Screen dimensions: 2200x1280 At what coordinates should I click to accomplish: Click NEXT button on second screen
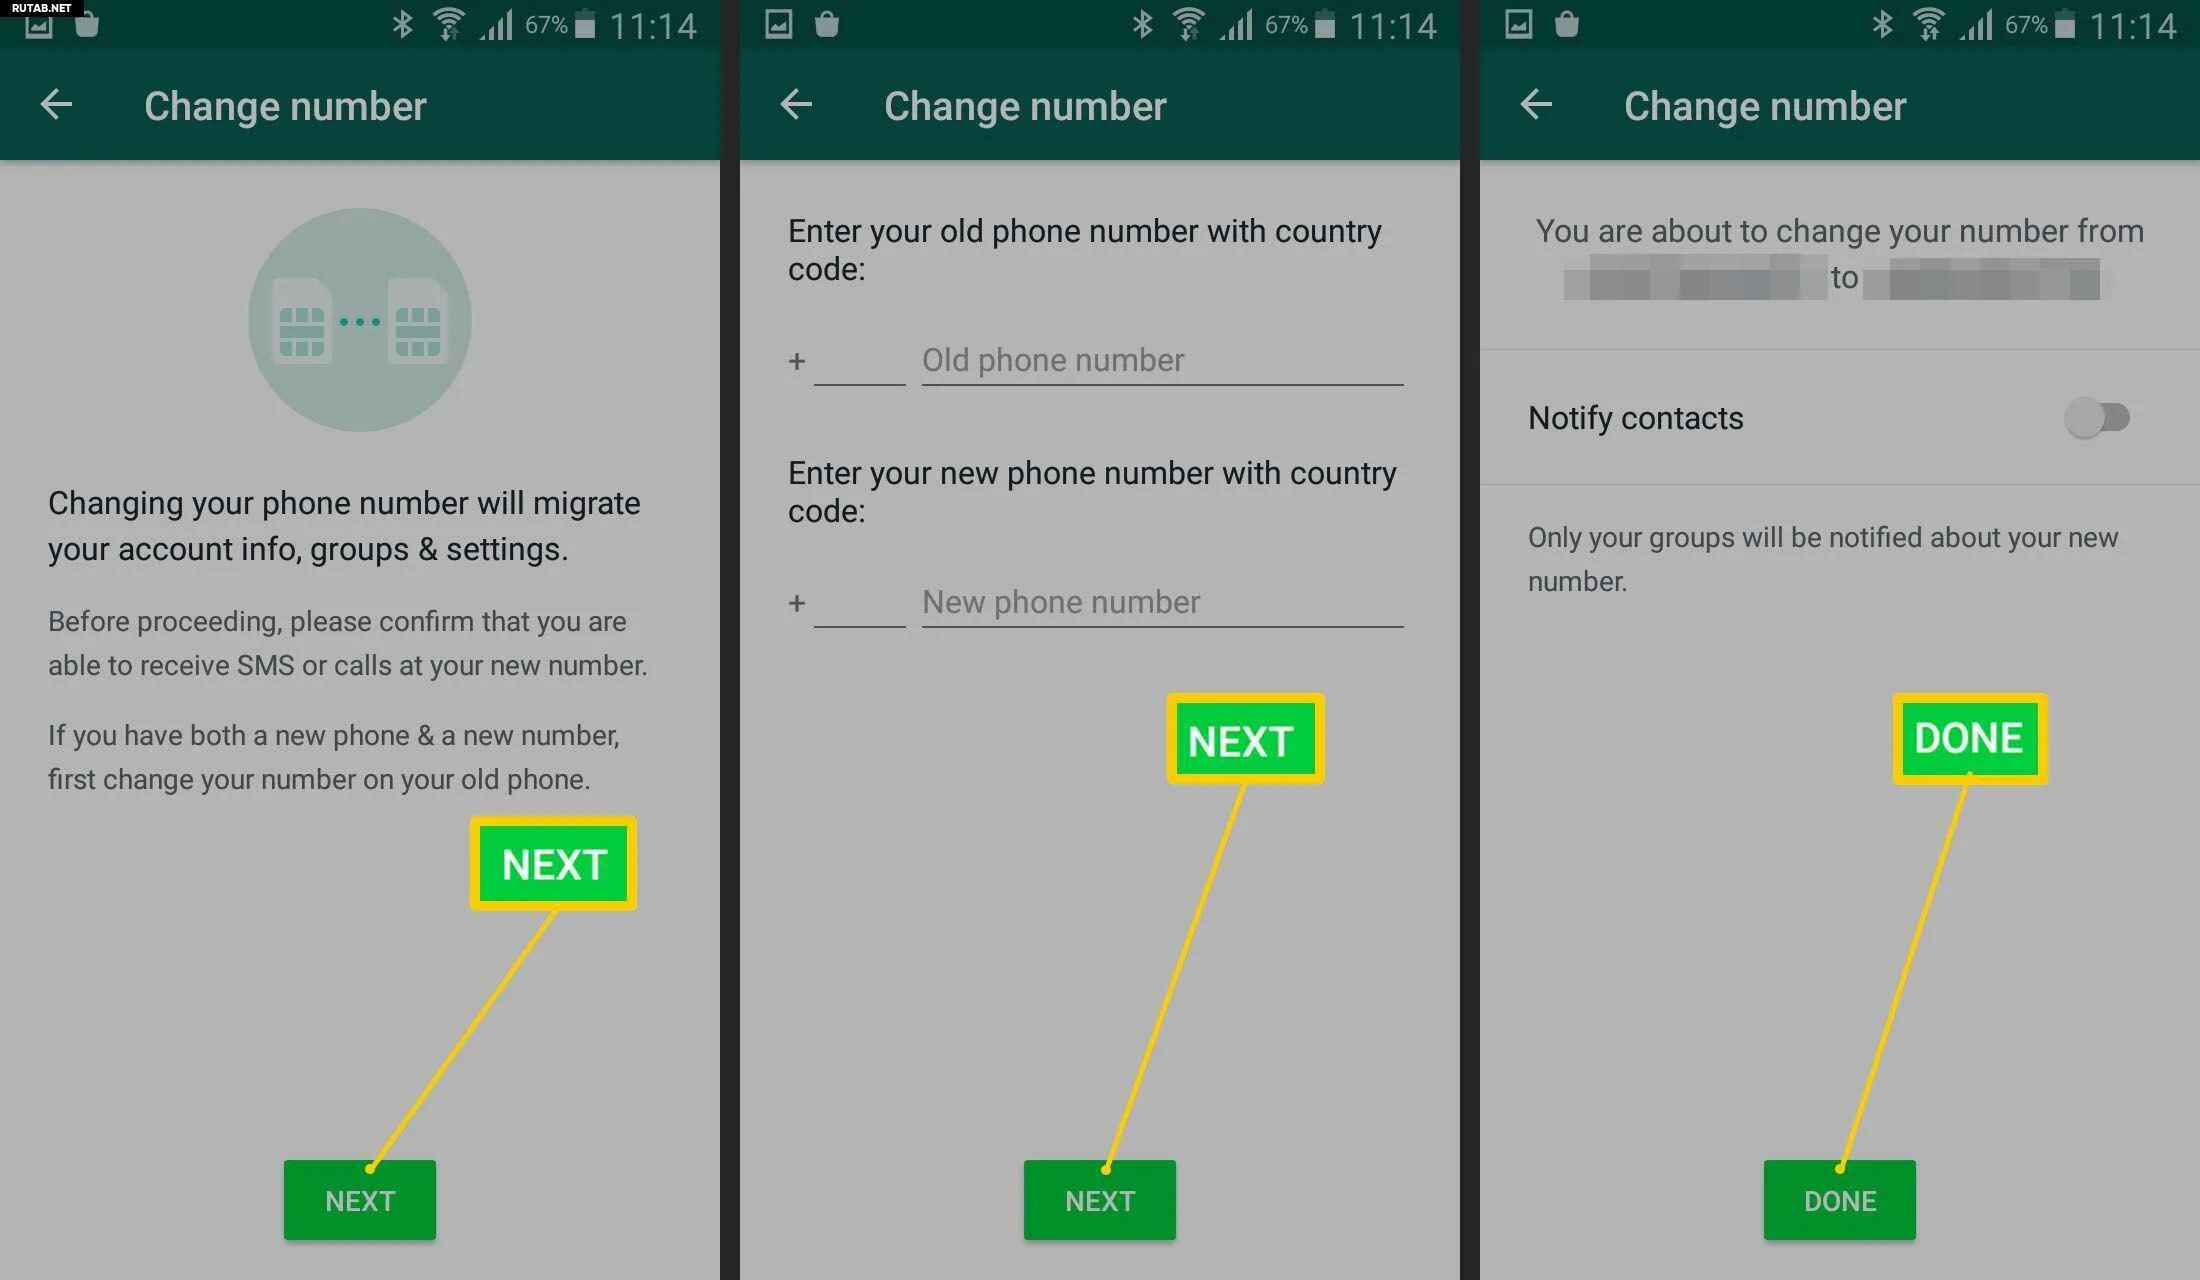click(1100, 1201)
